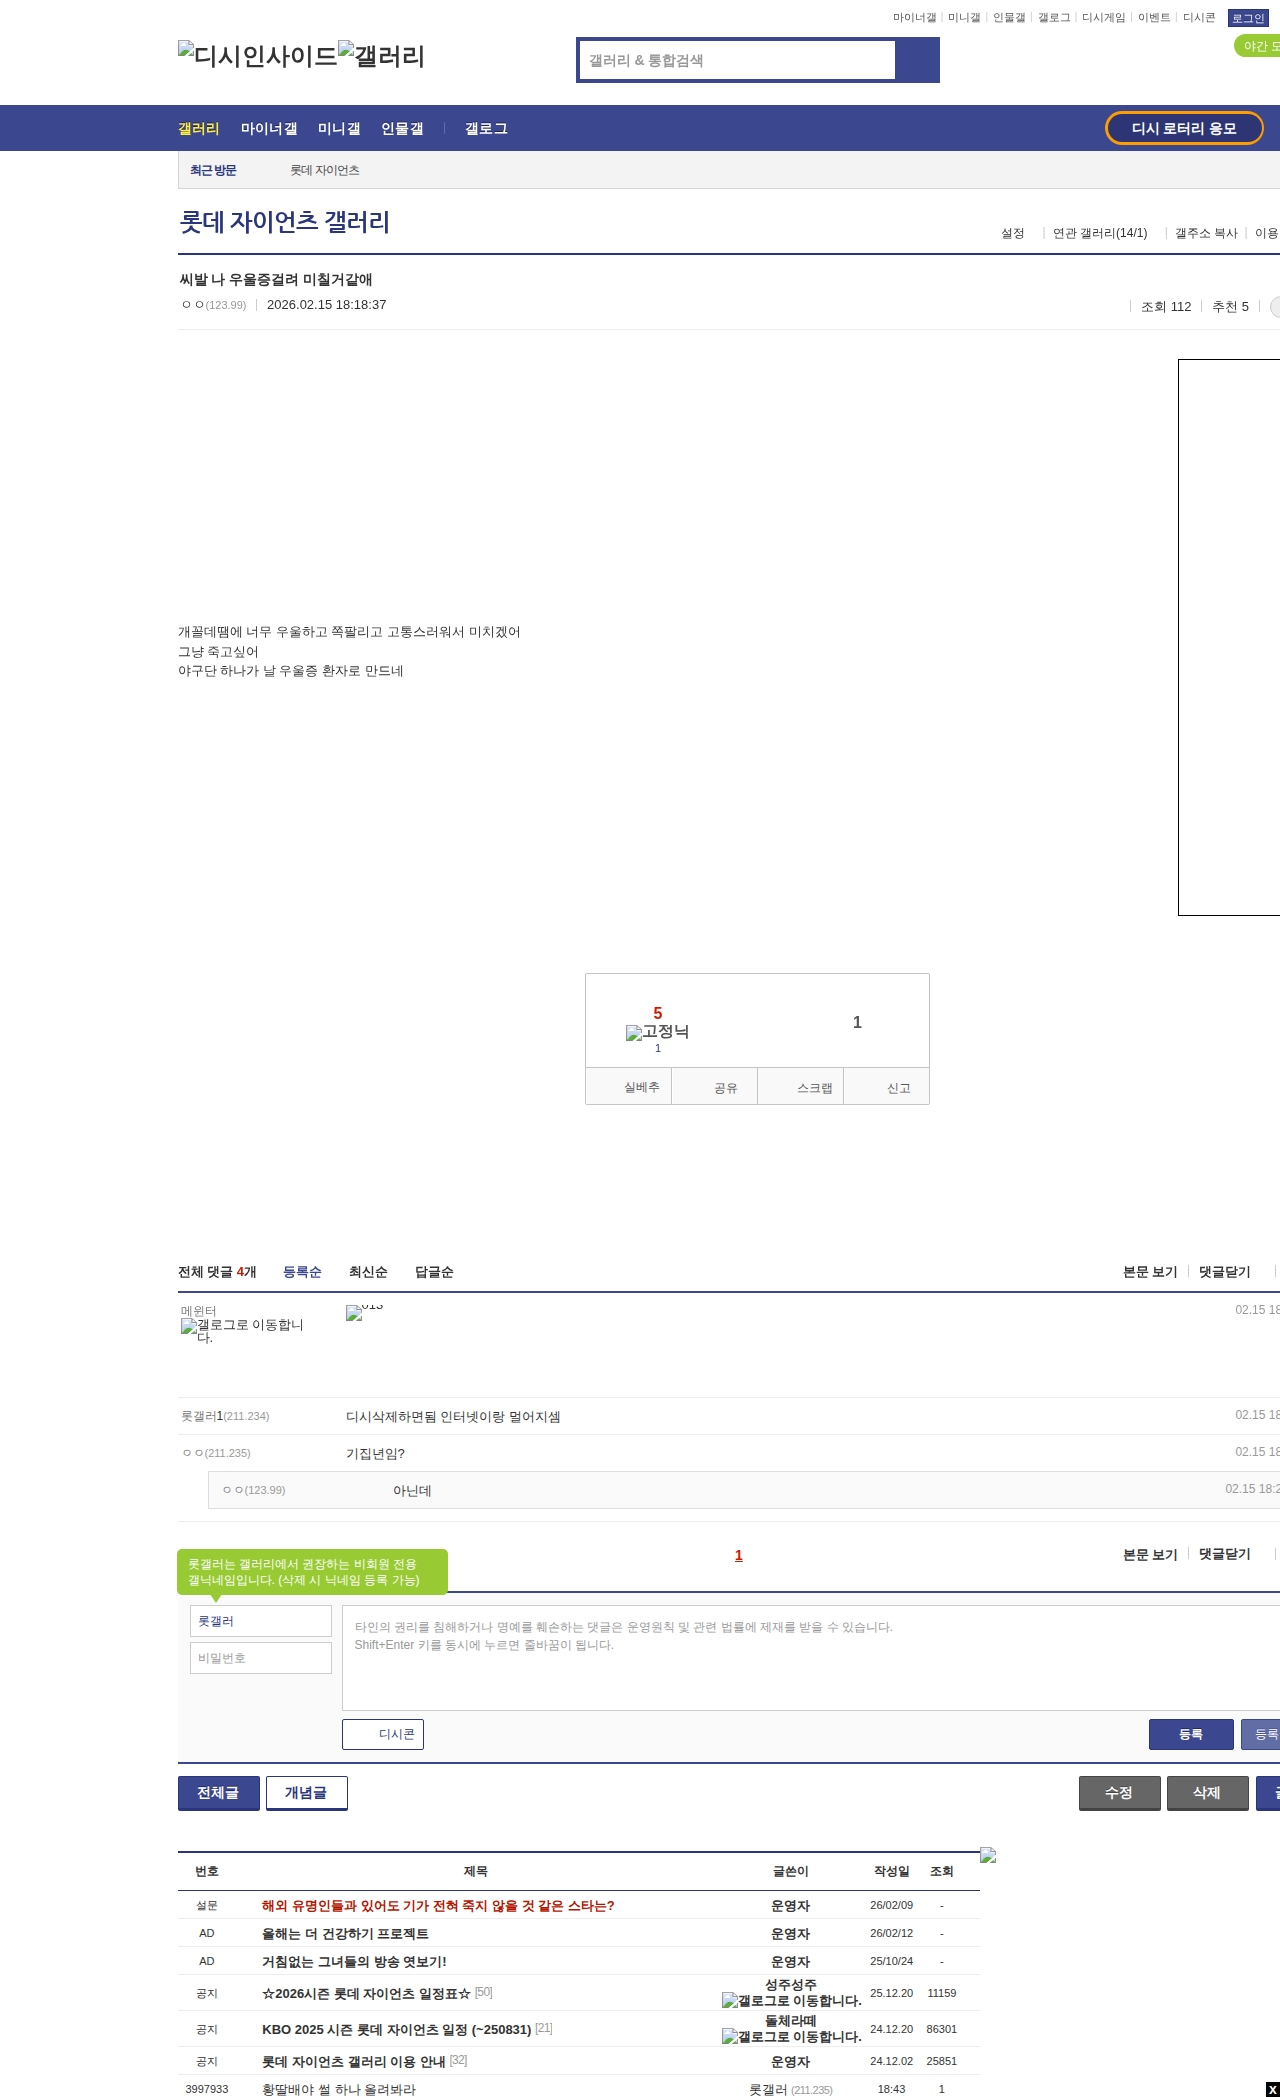Sort comments by 등록순
1280x2097 pixels.
302,1272
